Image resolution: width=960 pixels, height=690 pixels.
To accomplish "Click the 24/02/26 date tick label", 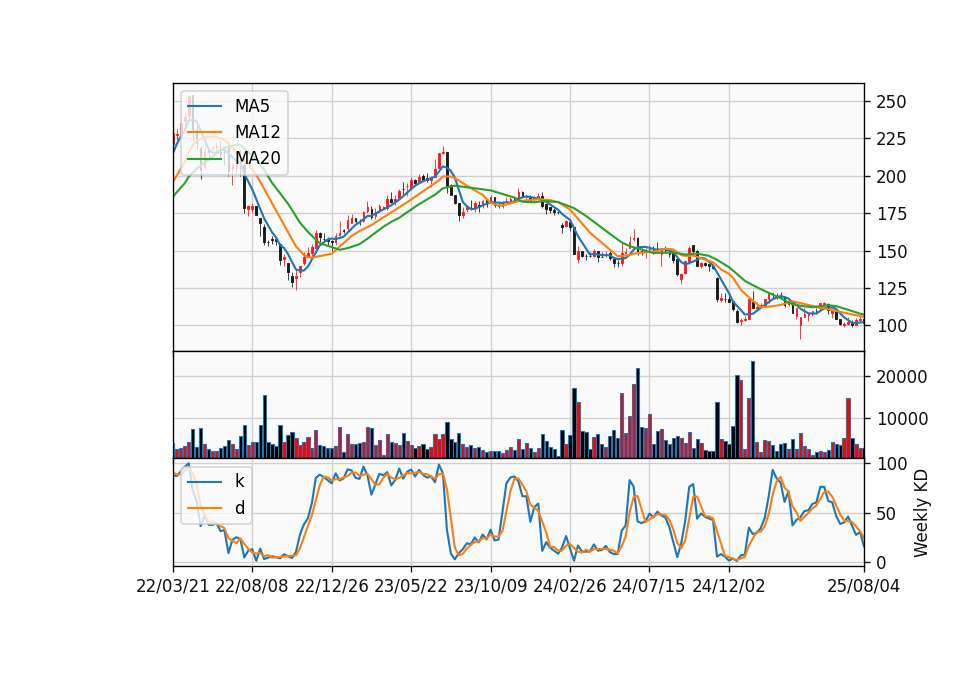I will [569, 586].
